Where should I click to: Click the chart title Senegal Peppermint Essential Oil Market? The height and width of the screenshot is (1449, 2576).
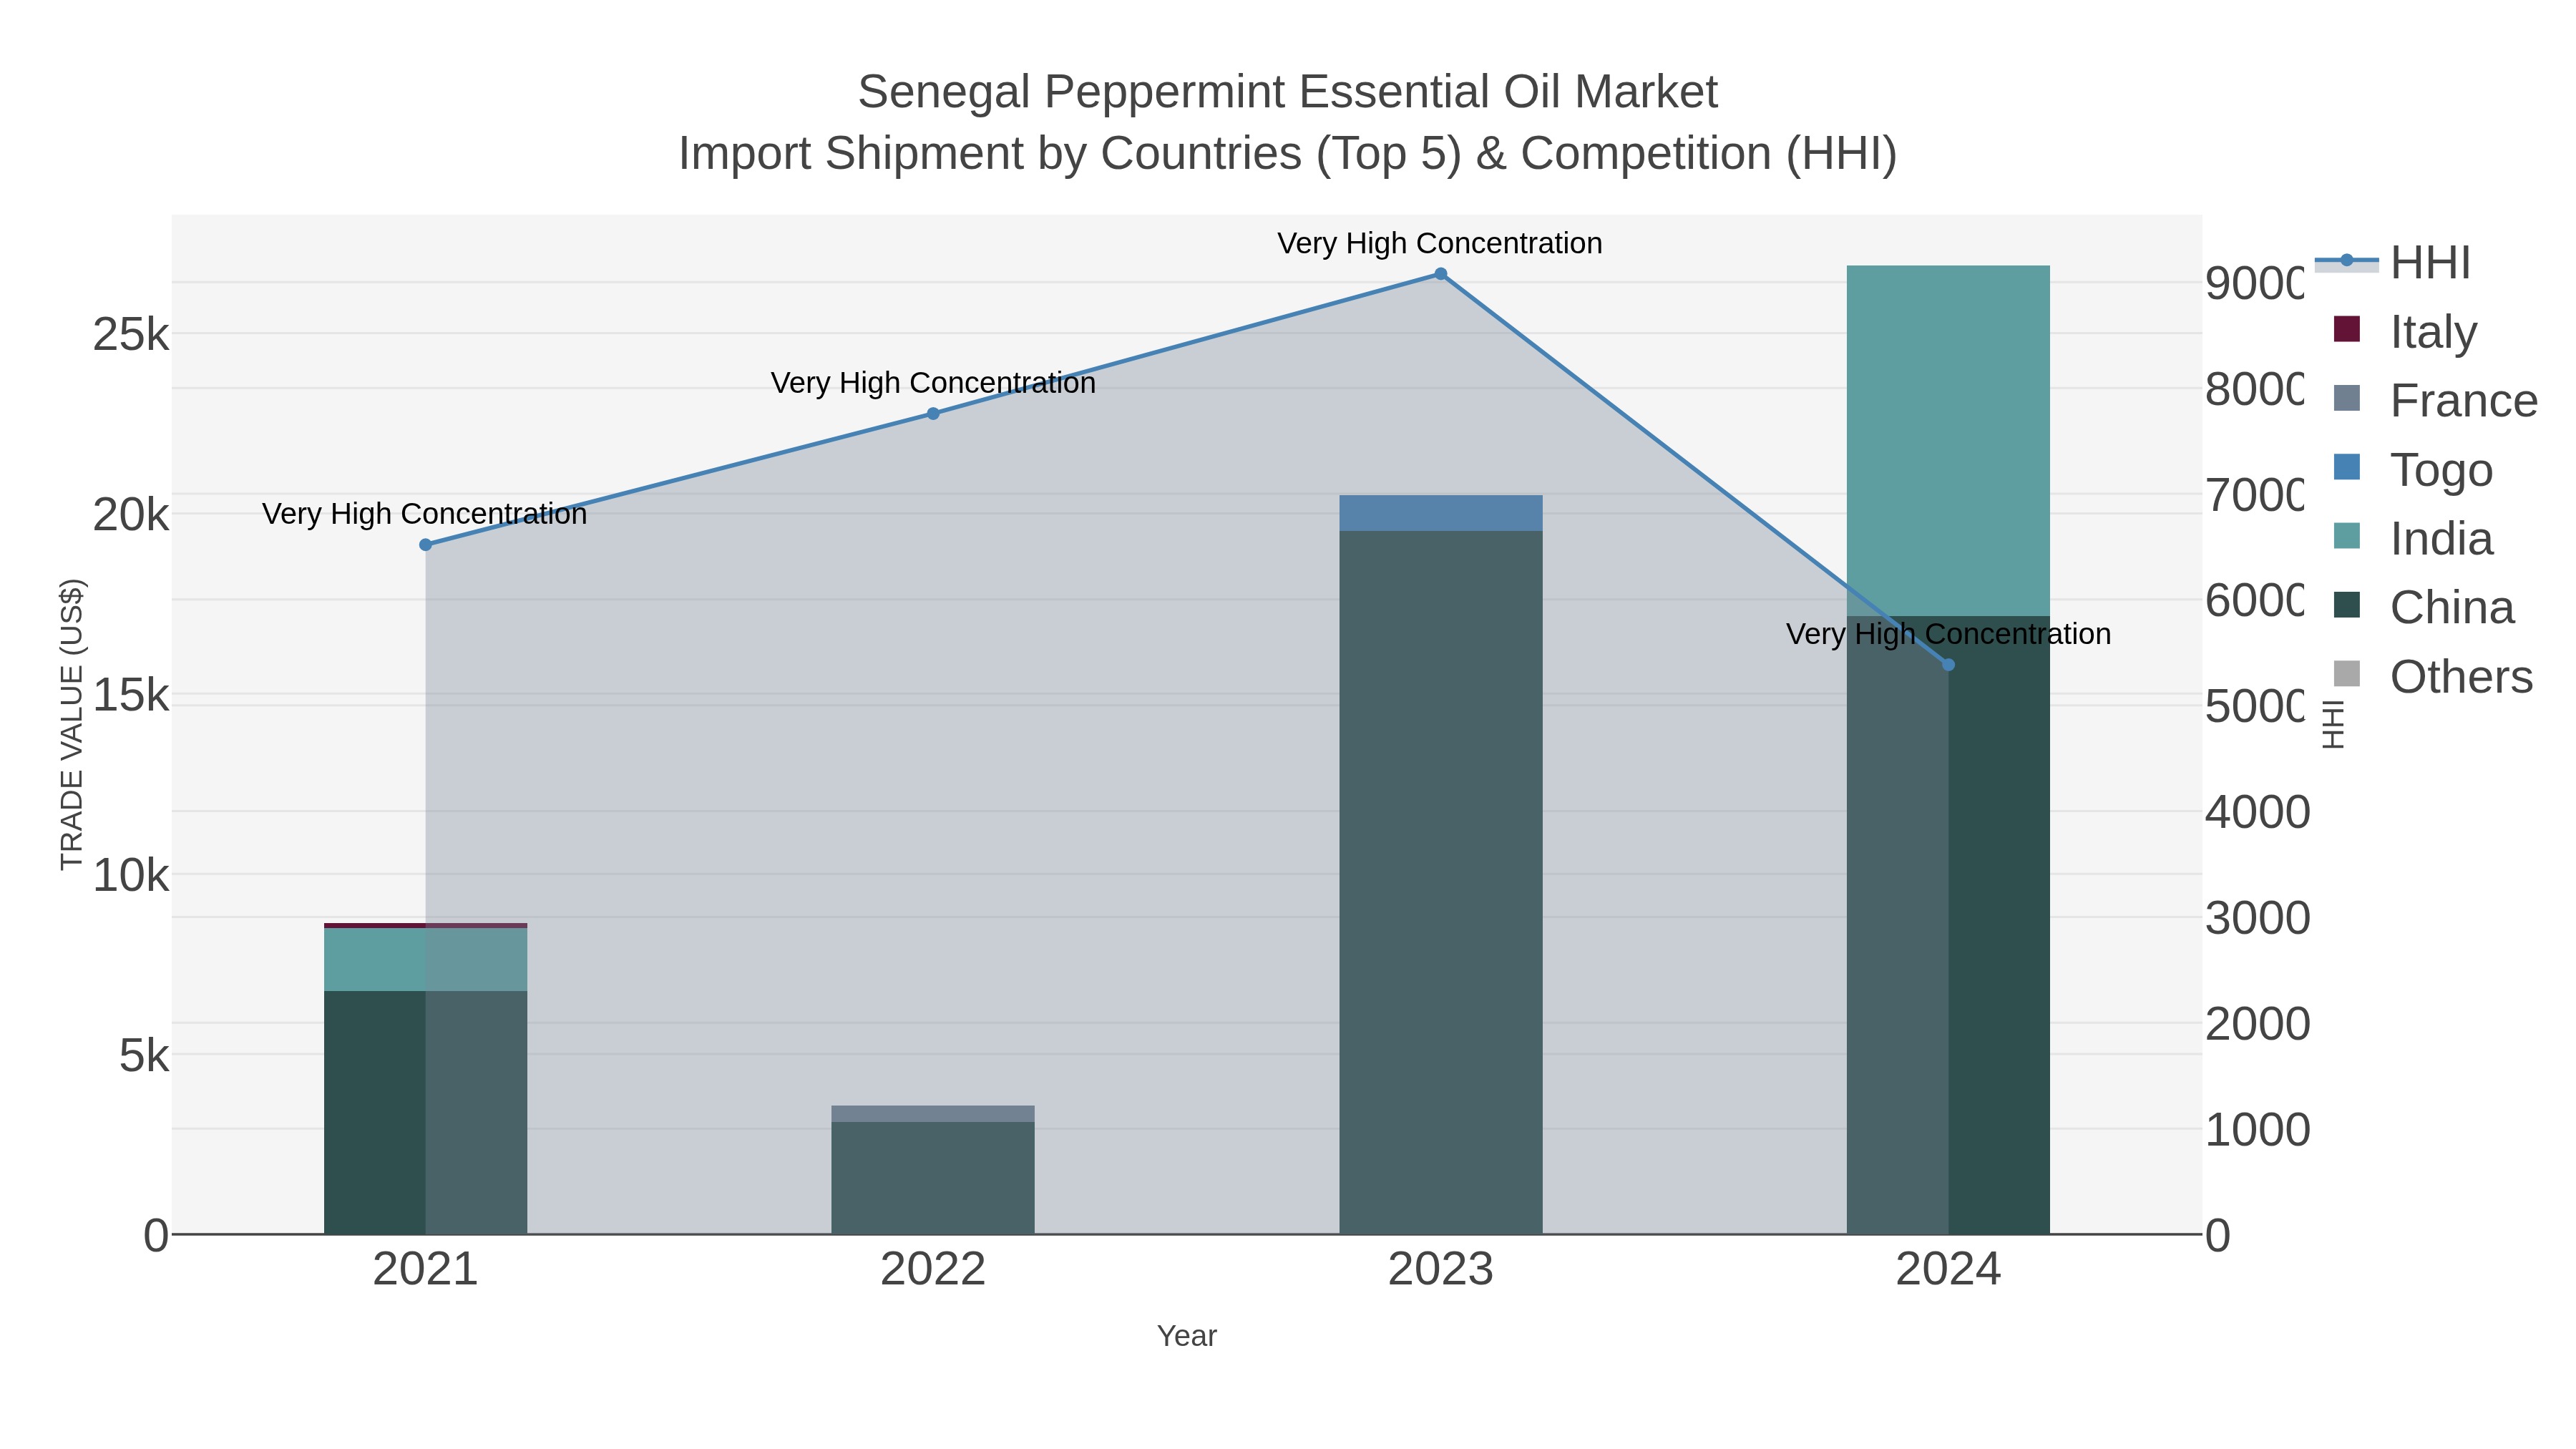tap(1288, 92)
